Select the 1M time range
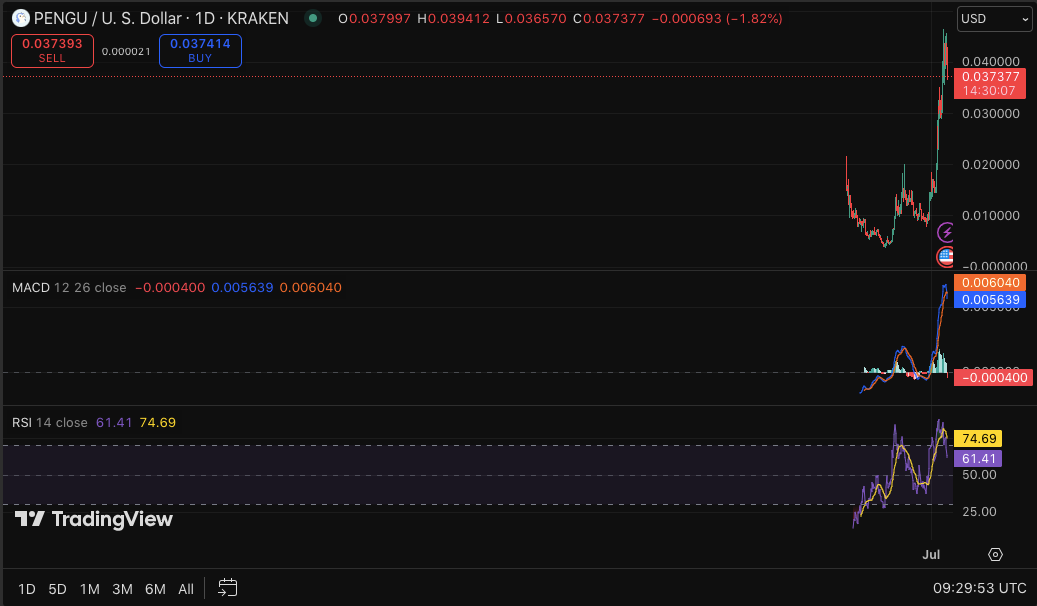Viewport: 1037px width, 606px height. (x=90, y=589)
